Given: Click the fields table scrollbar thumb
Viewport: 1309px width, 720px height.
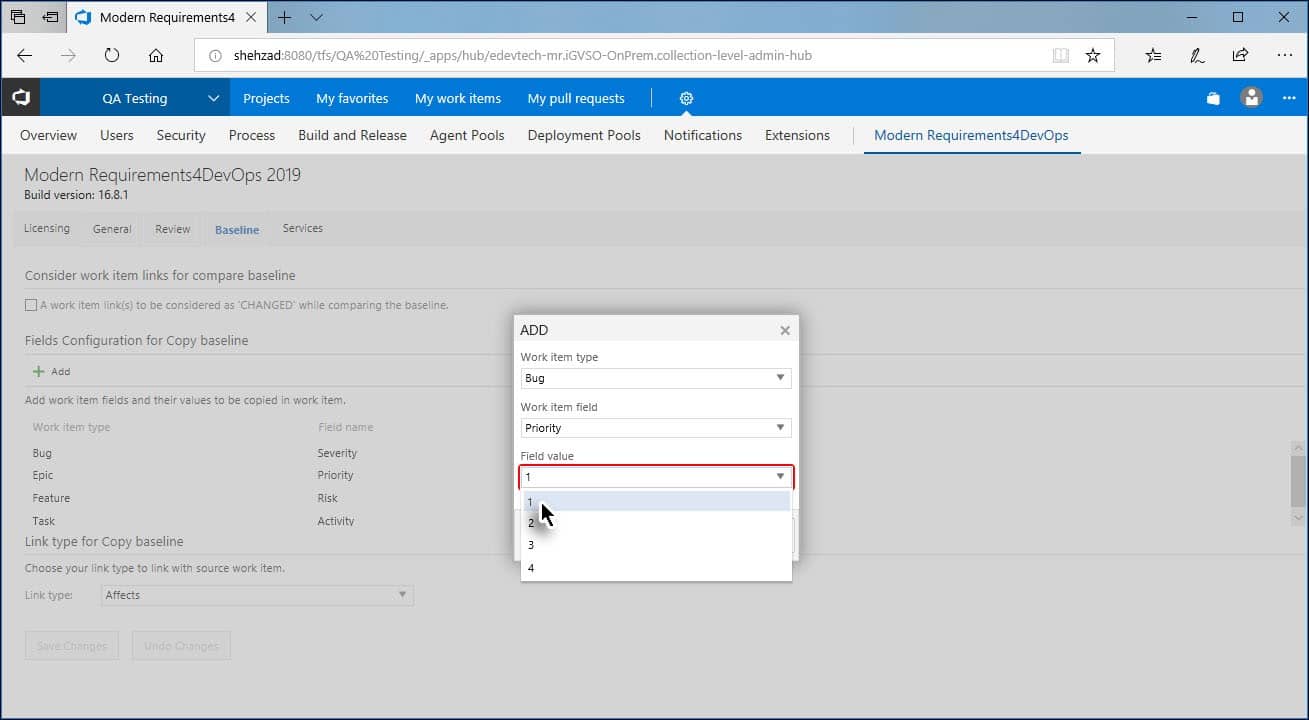Looking at the screenshot, I should pos(1299,480).
